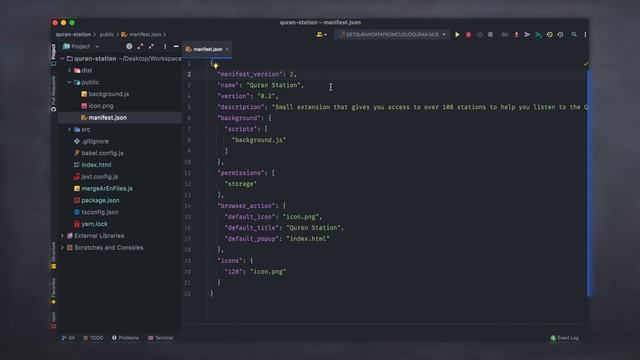
Task: Click the Git Update Project arrow icon
Action: pos(516,35)
